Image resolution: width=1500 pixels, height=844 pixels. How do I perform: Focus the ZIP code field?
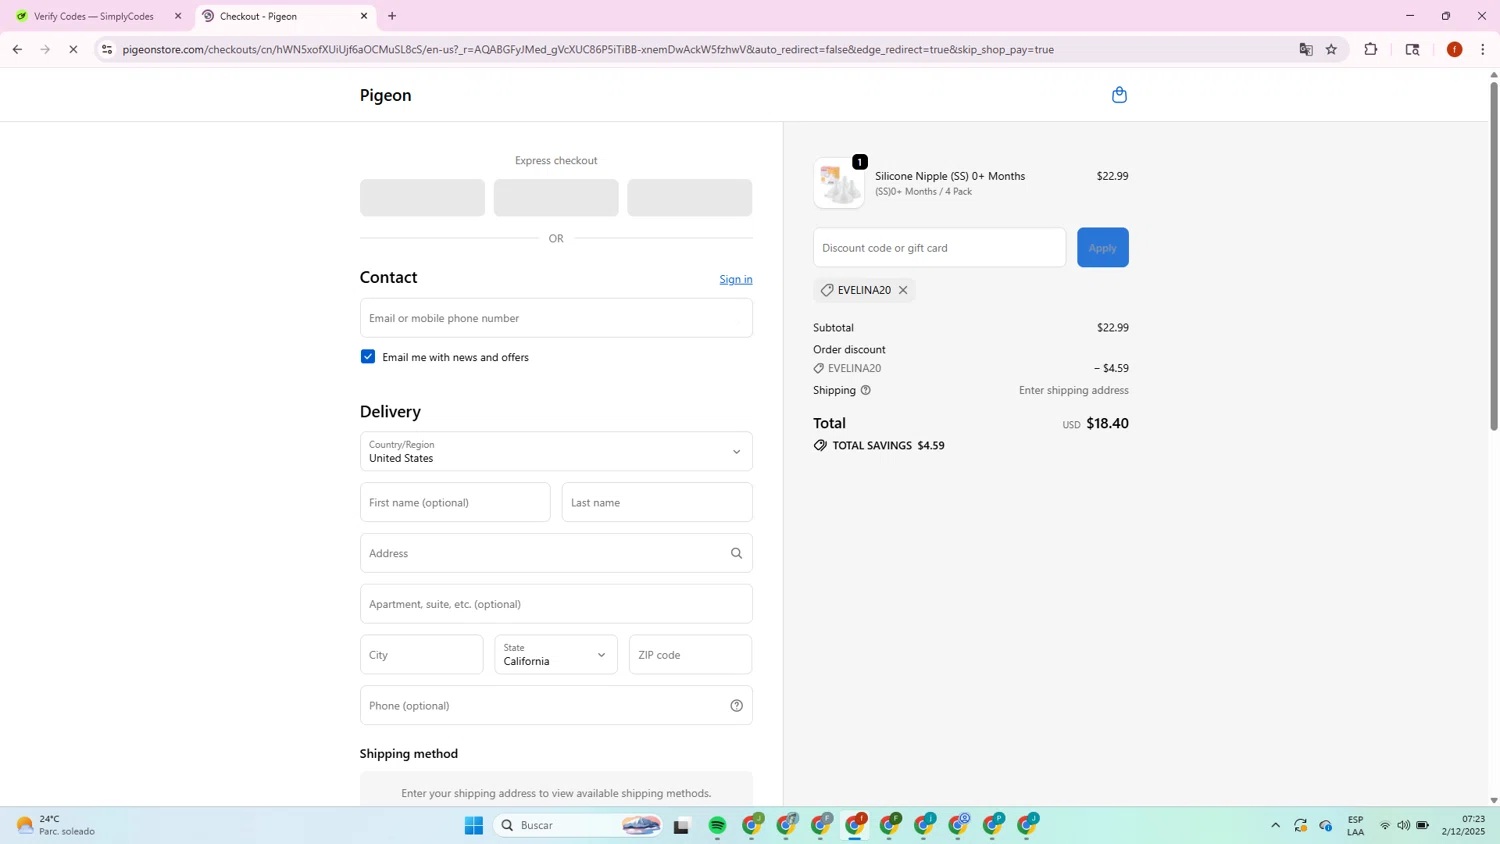point(690,655)
